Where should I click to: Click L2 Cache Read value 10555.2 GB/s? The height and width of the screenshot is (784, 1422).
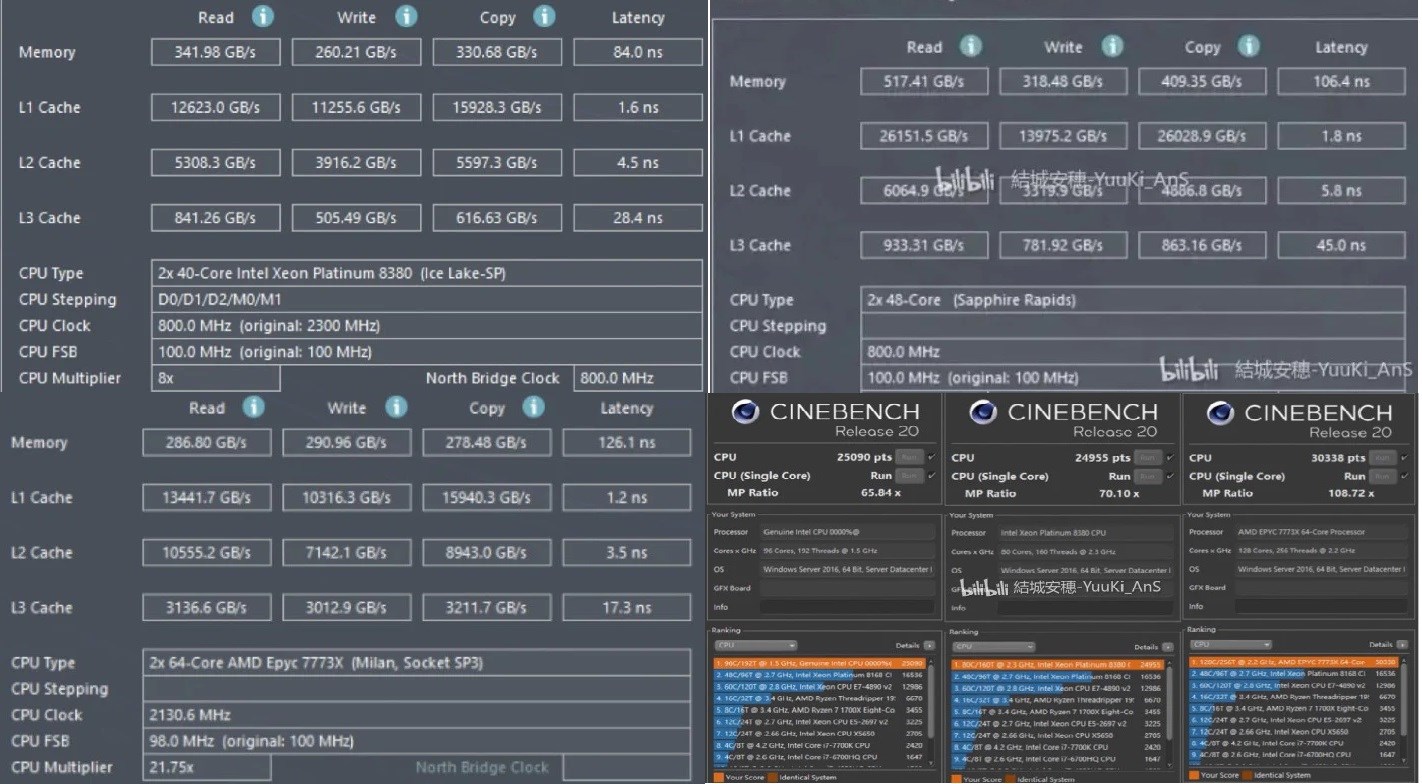206,552
